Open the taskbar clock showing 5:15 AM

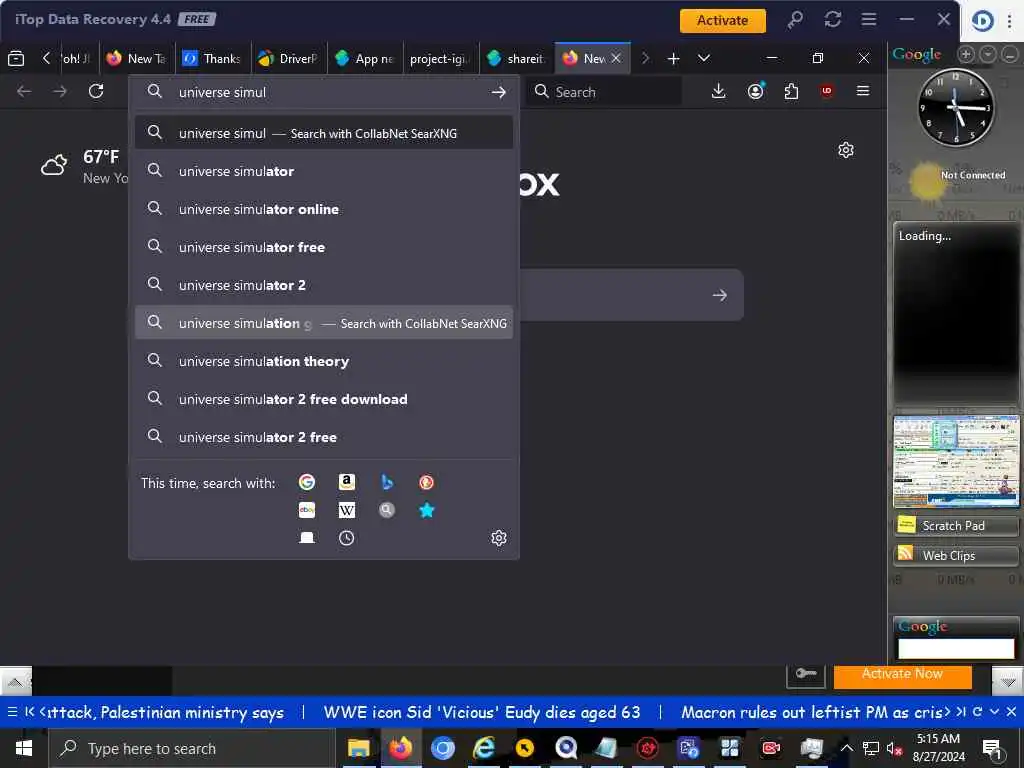pyautogui.click(x=938, y=748)
